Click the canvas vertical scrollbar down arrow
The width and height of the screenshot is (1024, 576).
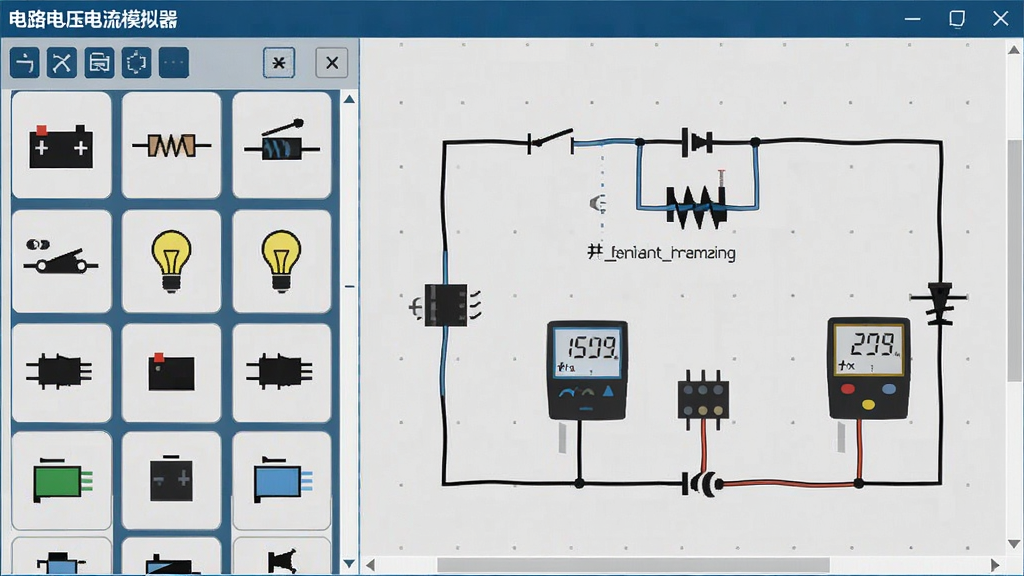point(1014,543)
